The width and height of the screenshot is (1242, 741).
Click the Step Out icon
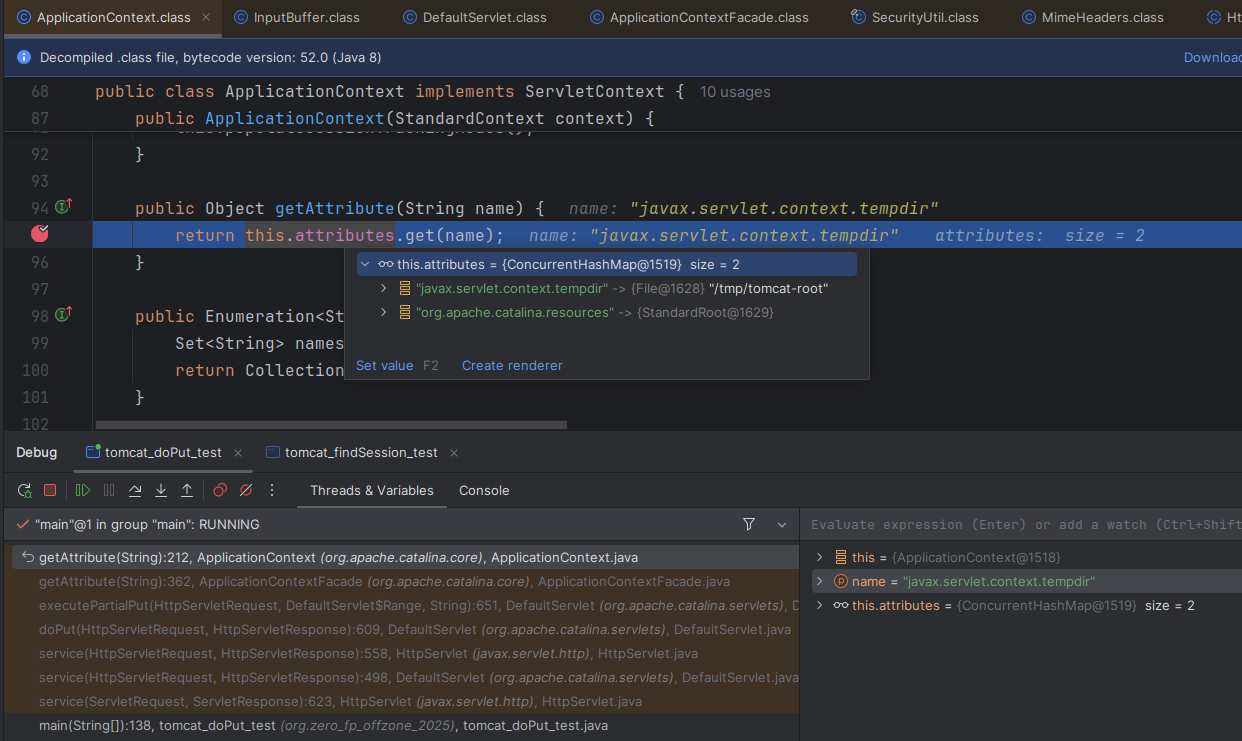click(187, 490)
